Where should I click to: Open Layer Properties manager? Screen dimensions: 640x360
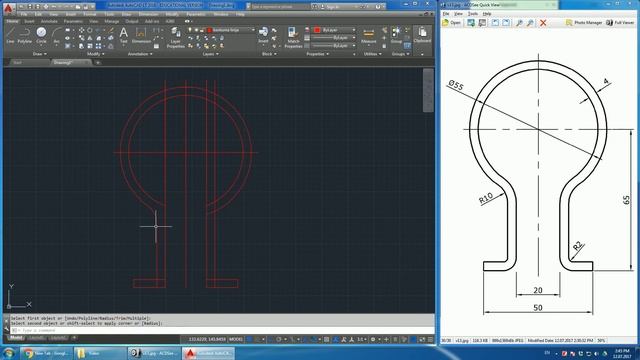(176, 37)
